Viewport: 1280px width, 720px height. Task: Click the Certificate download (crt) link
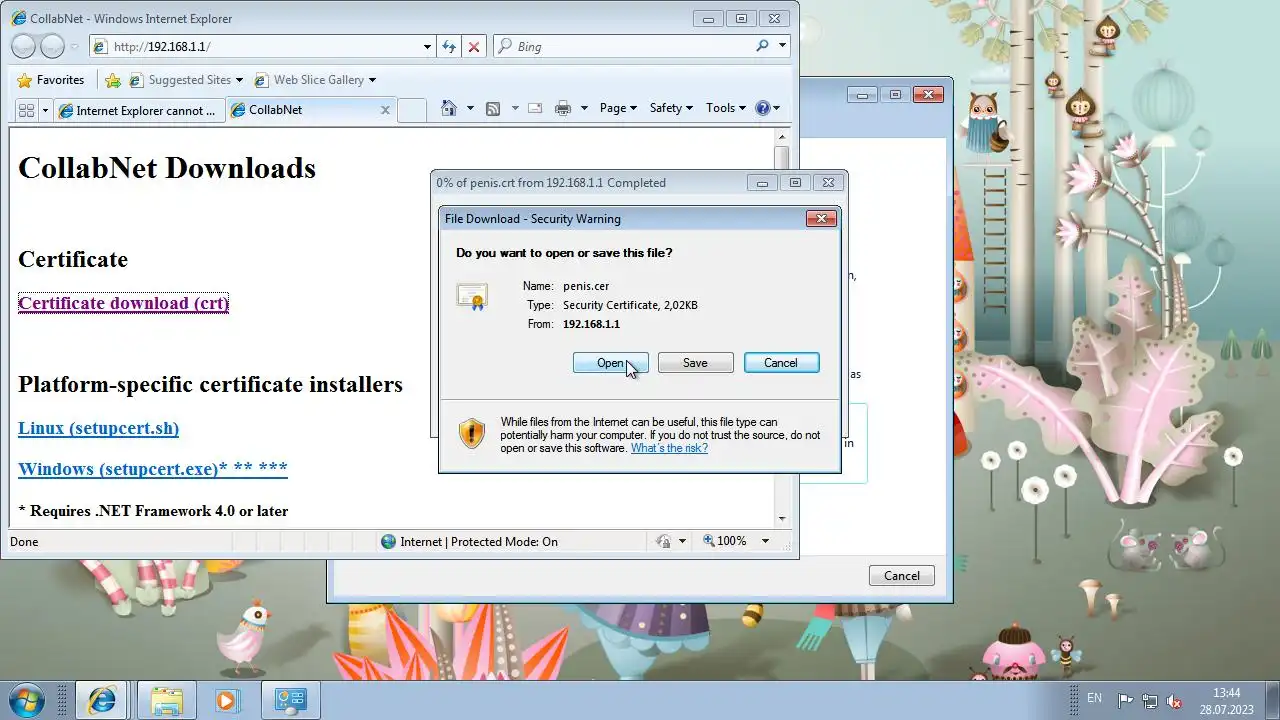point(123,303)
